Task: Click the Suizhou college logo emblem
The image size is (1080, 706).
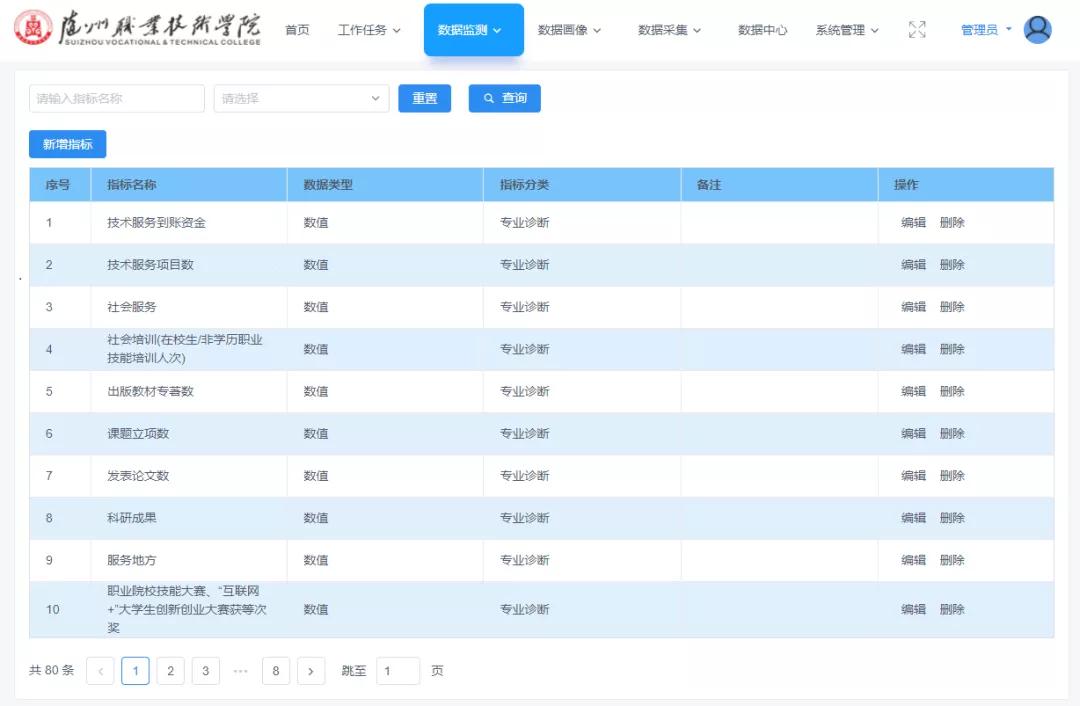Action: (33, 29)
